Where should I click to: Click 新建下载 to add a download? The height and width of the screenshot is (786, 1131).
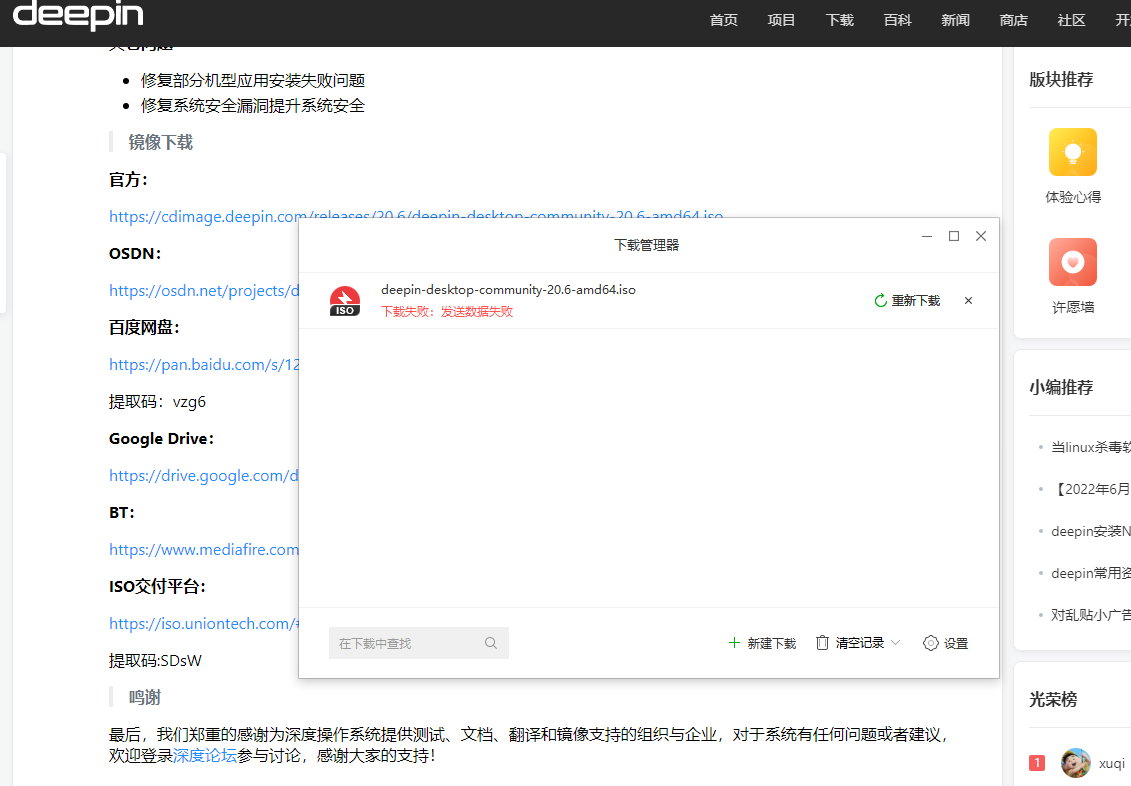point(762,643)
